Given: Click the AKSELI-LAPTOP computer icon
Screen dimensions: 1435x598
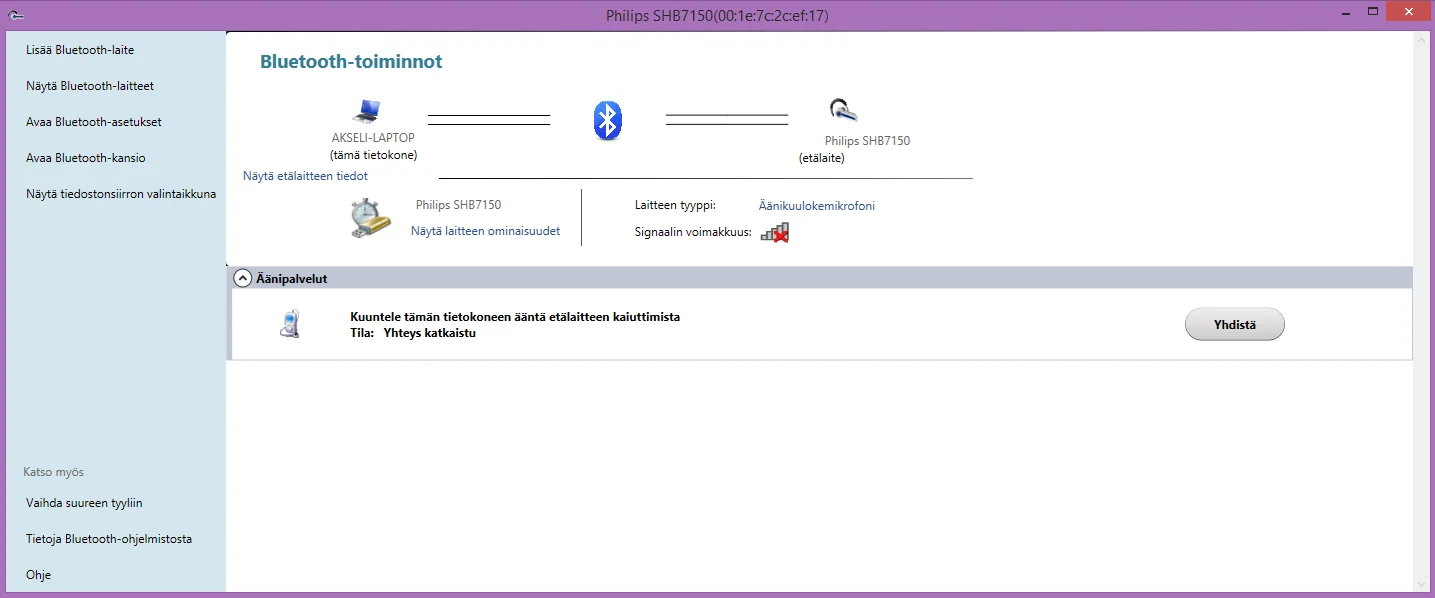Looking at the screenshot, I should (x=367, y=111).
